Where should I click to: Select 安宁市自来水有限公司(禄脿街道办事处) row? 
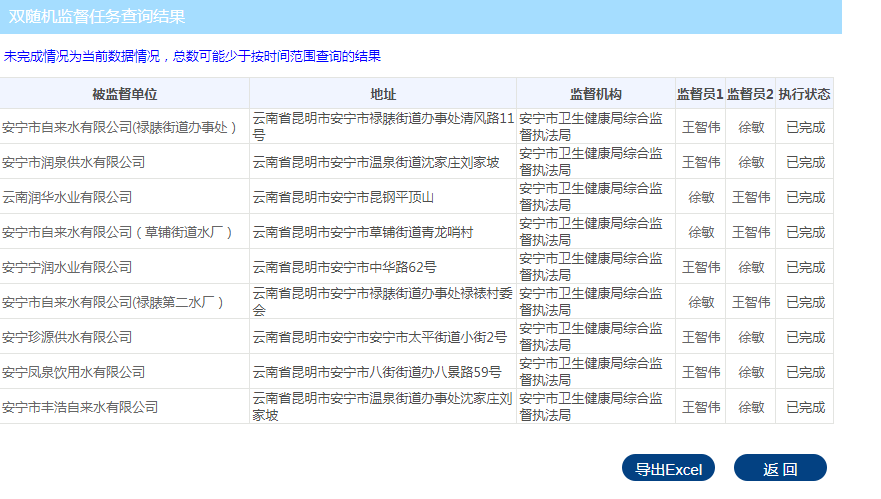(x=416, y=127)
